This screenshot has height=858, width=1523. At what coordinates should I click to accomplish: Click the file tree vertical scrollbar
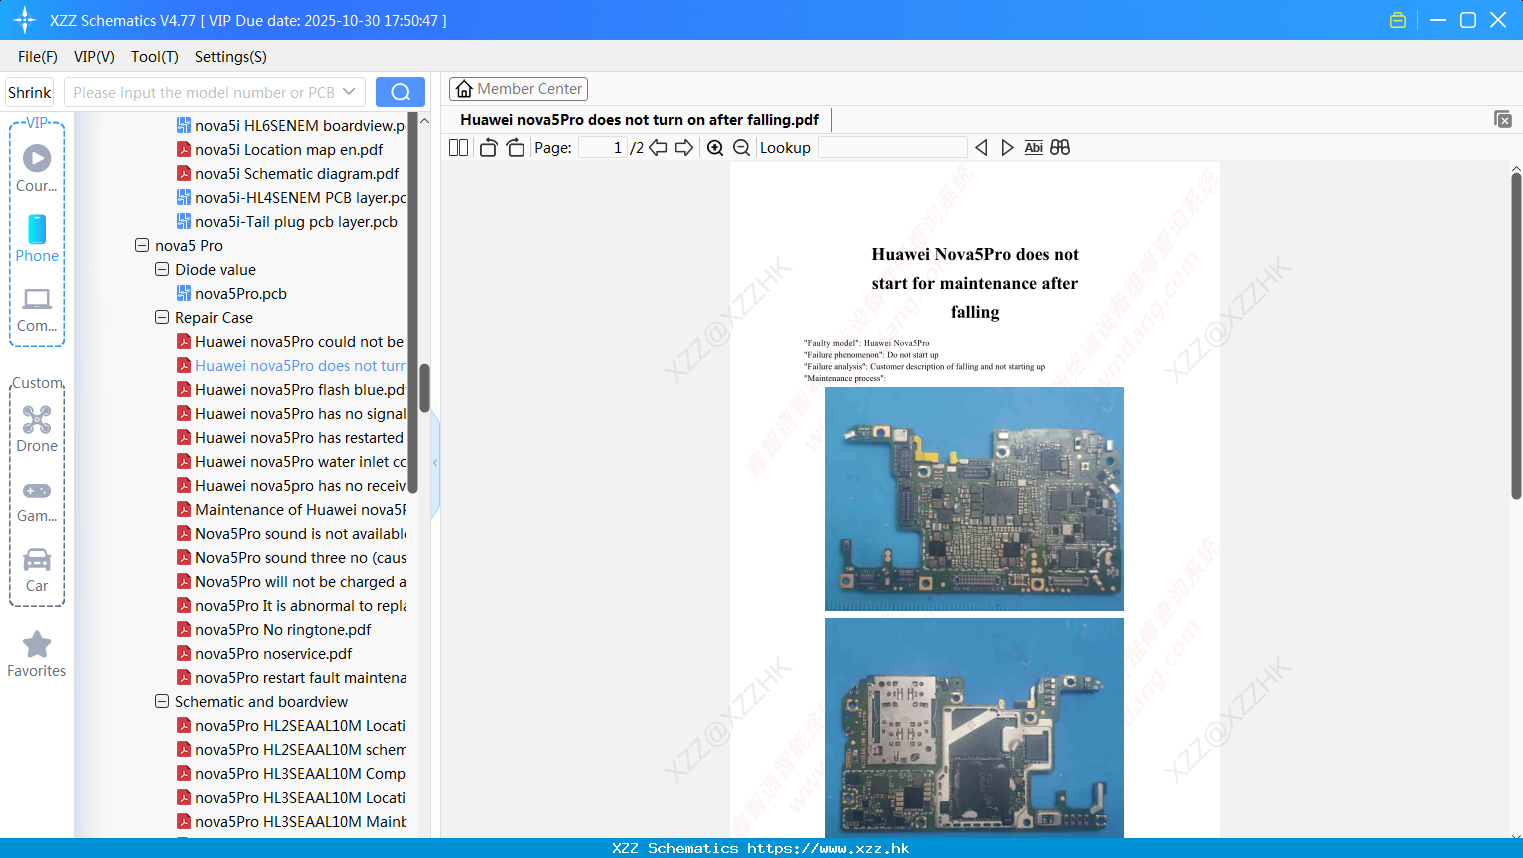click(424, 388)
